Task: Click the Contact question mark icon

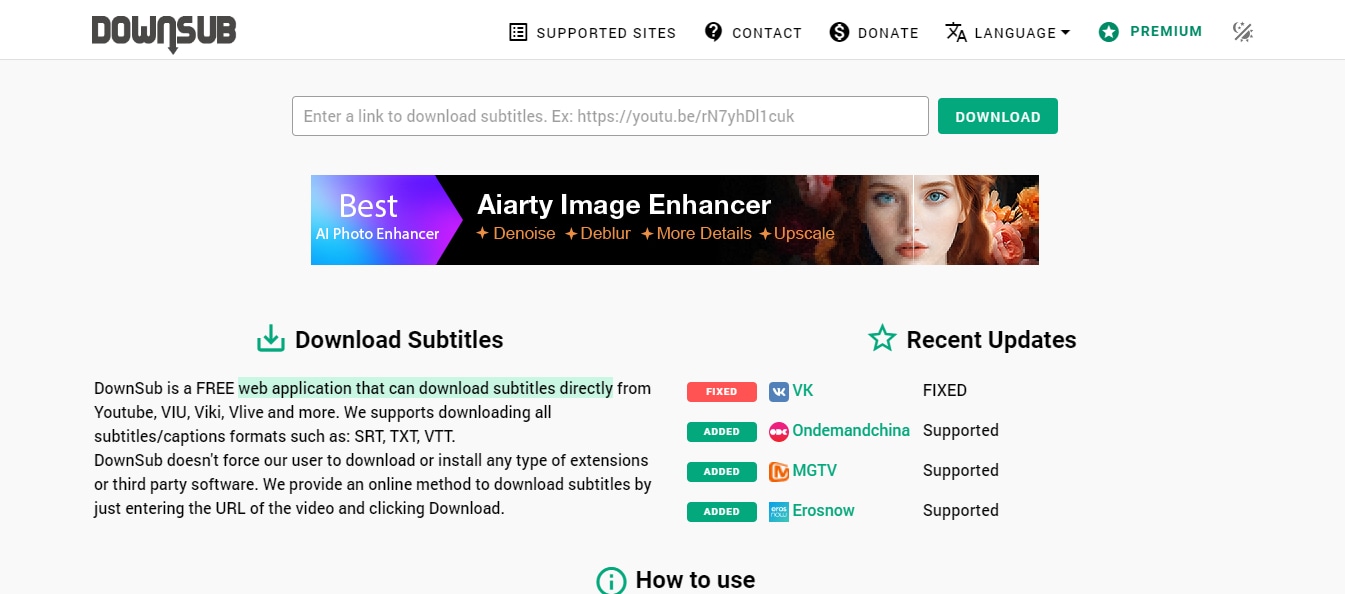Action: [713, 32]
